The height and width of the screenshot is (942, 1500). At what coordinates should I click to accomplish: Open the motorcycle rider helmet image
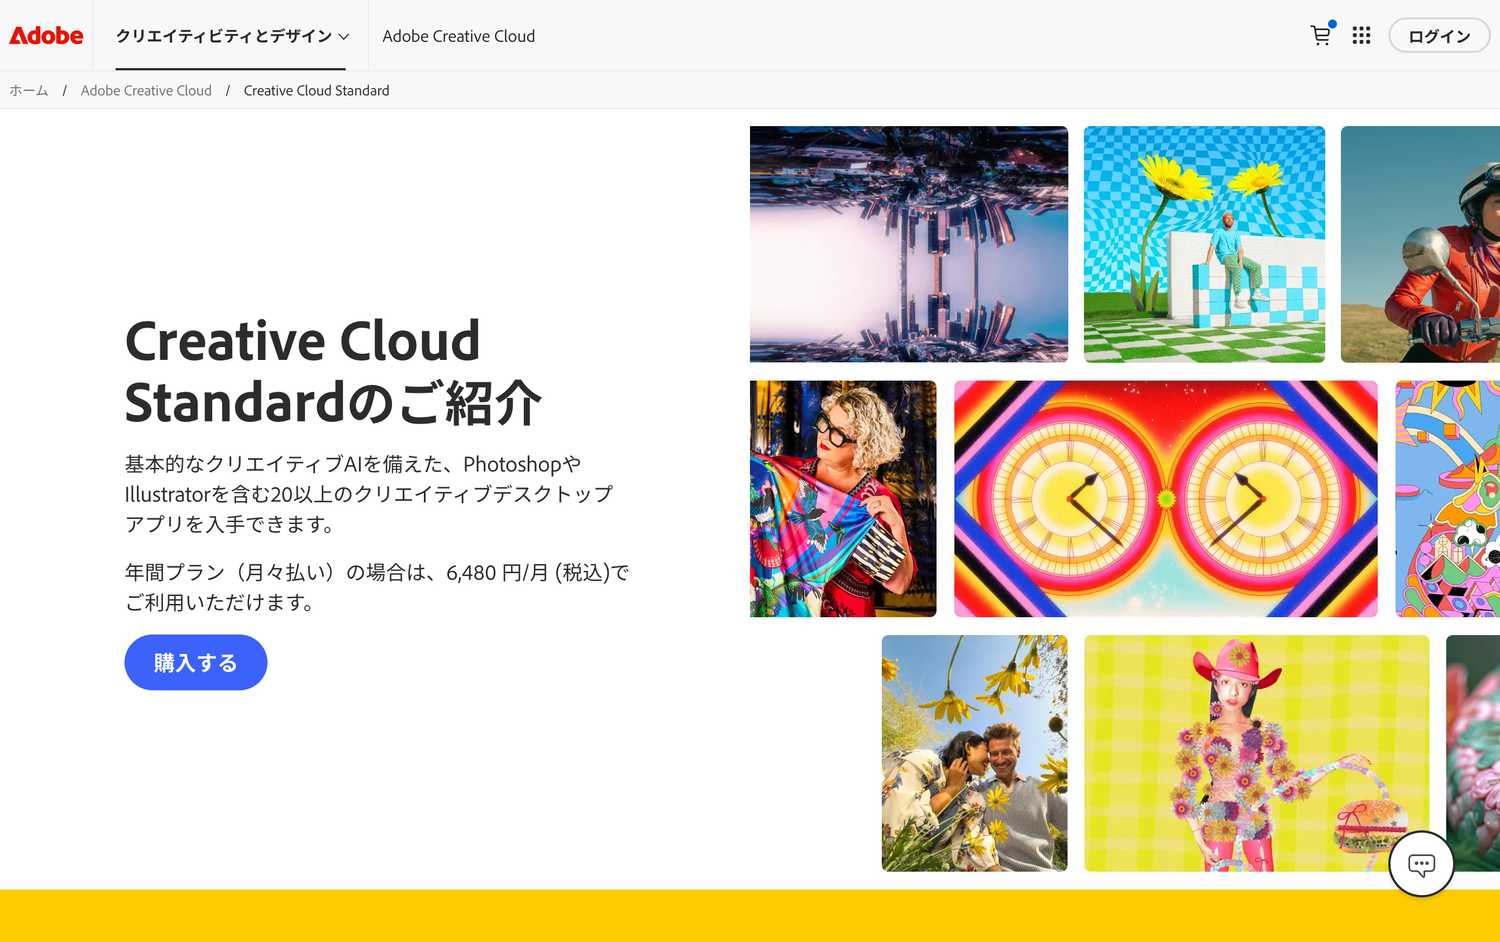(x=1420, y=244)
